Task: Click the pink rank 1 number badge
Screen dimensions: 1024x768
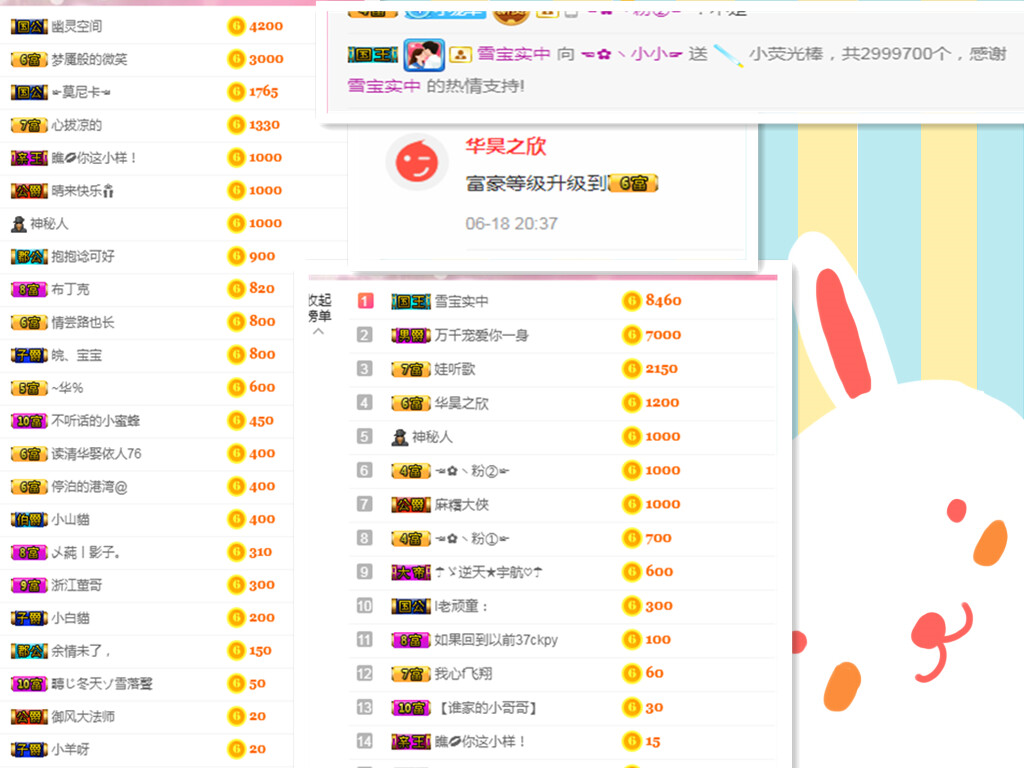Action: [x=365, y=301]
